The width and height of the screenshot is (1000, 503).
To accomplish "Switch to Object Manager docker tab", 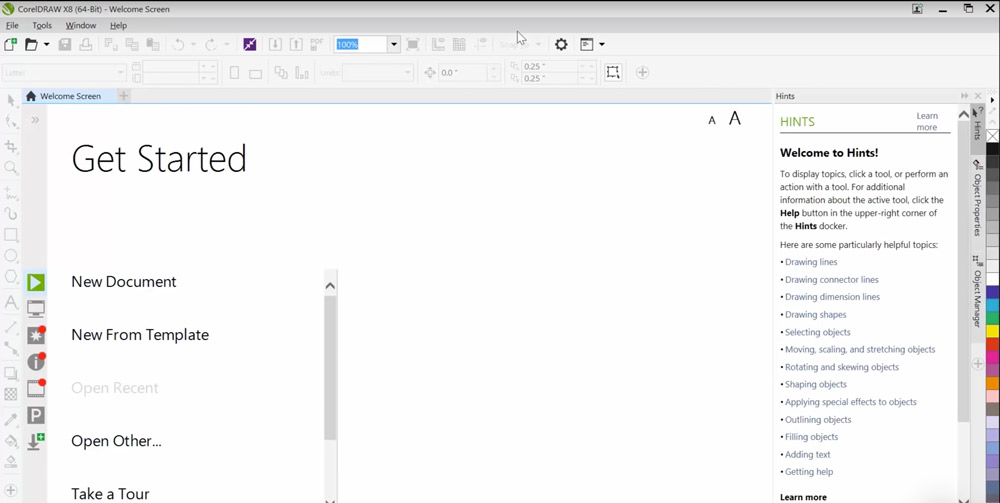I will pos(977,291).
